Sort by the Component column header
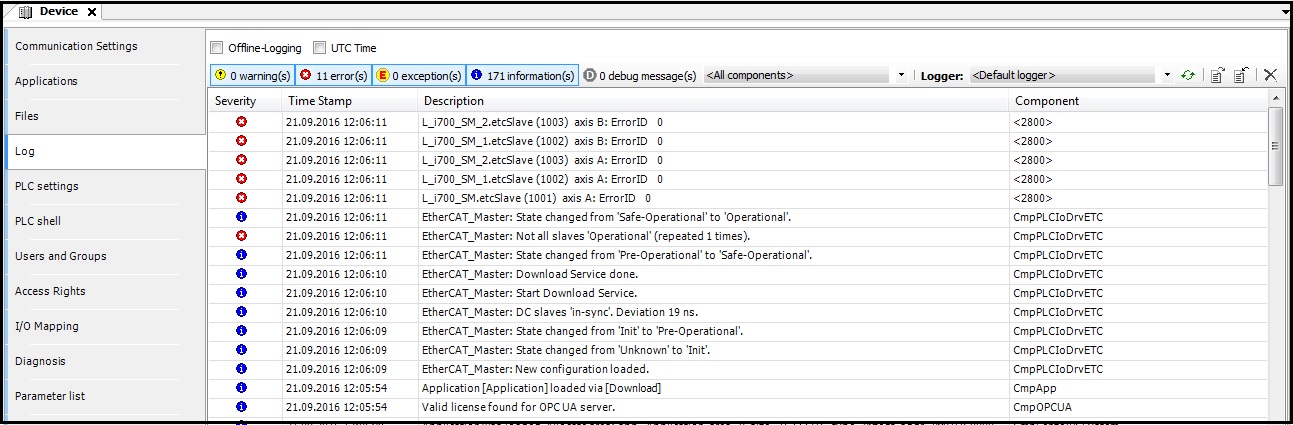Viewport: 1293px width, 425px height. tap(1138, 101)
